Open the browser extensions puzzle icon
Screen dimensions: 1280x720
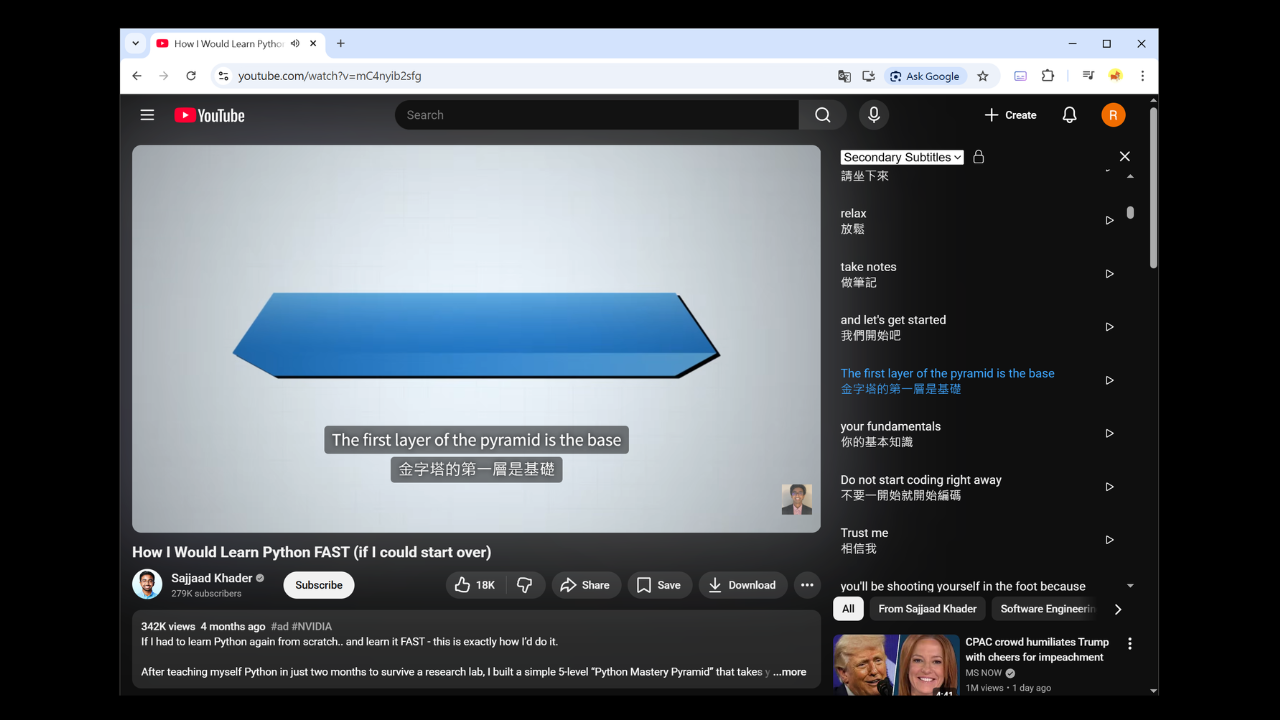pyautogui.click(x=1048, y=76)
